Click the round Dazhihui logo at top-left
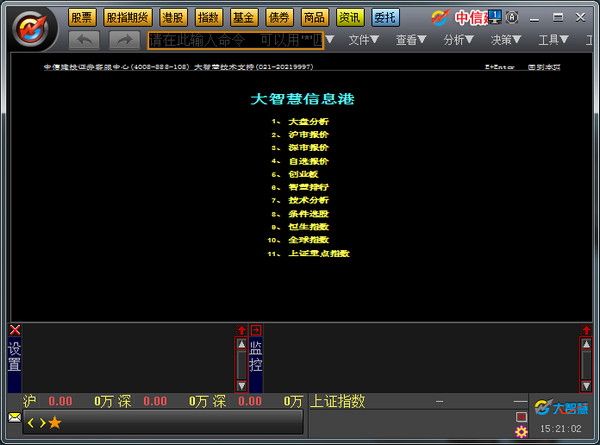This screenshot has height=445, width=600. click(31, 29)
